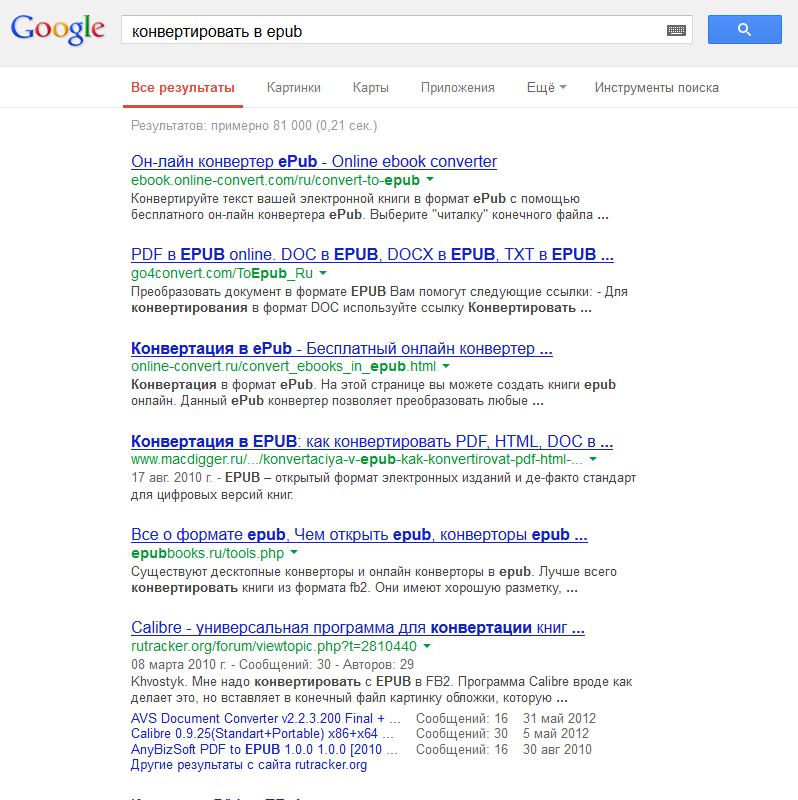798x800 pixels.
Task: Open Конвертация в ePub Бесплатный онлайн конвертер
Action: click(x=342, y=348)
